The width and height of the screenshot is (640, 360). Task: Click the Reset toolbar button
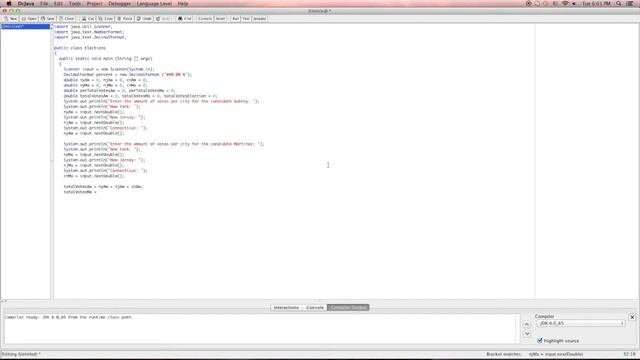[x=220, y=19]
